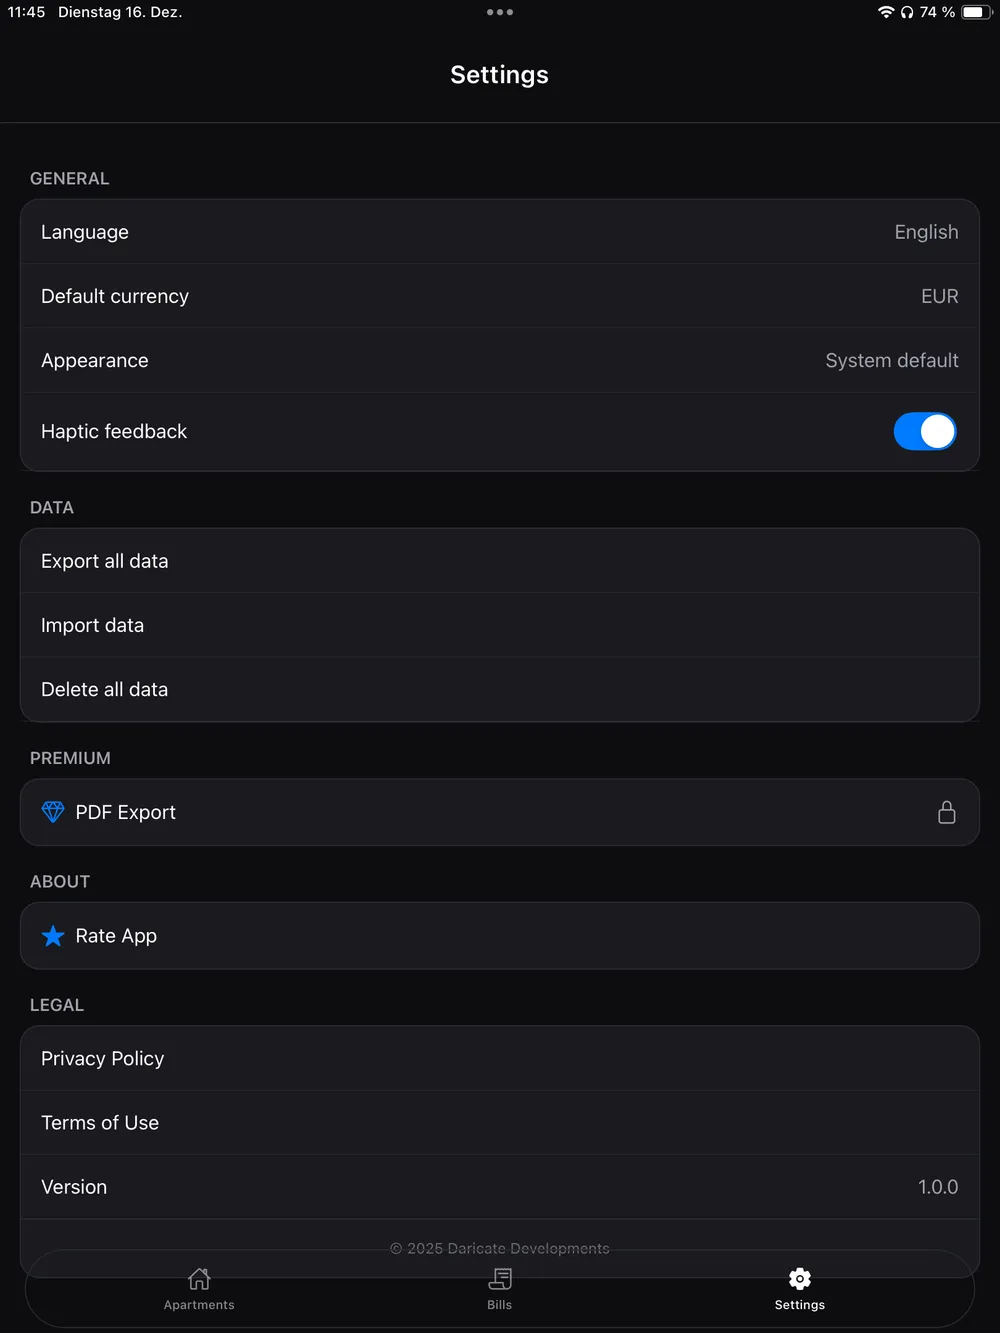Tap the blue diamond premium icon
Image resolution: width=1000 pixels, height=1333 pixels.
coord(53,812)
